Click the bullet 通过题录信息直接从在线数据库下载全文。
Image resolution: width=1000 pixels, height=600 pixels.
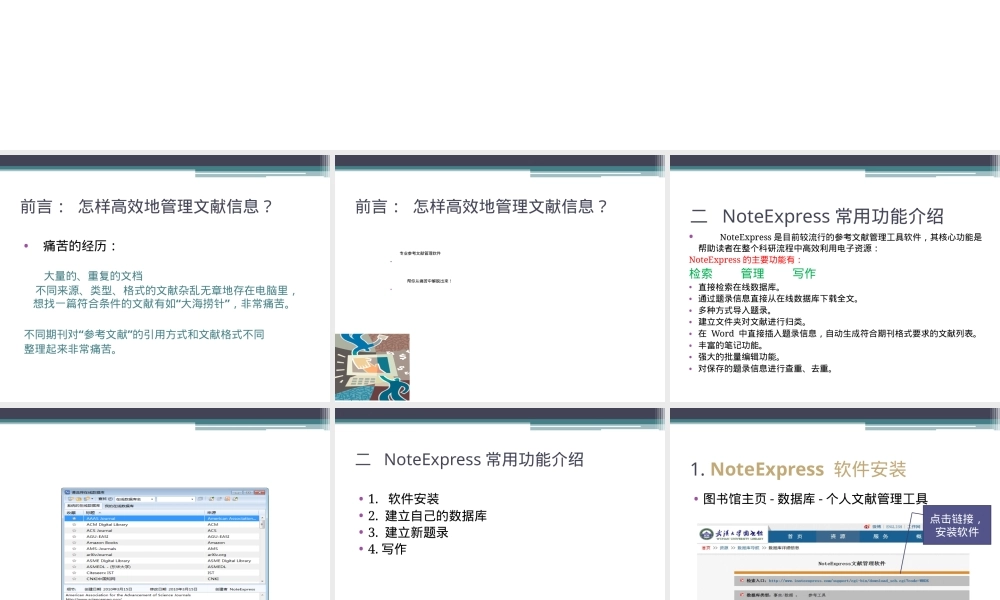click(778, 299)
